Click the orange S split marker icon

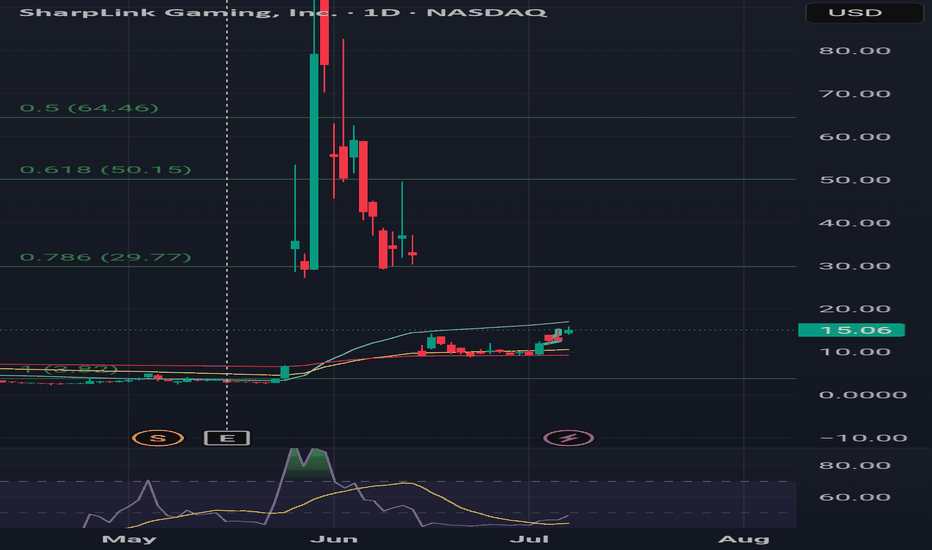(x=158, y=438)
